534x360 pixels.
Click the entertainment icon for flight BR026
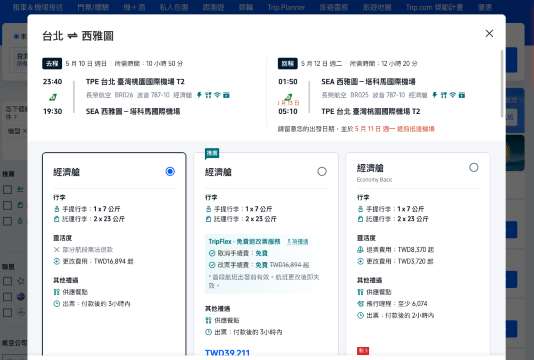(x=226, y=95)
